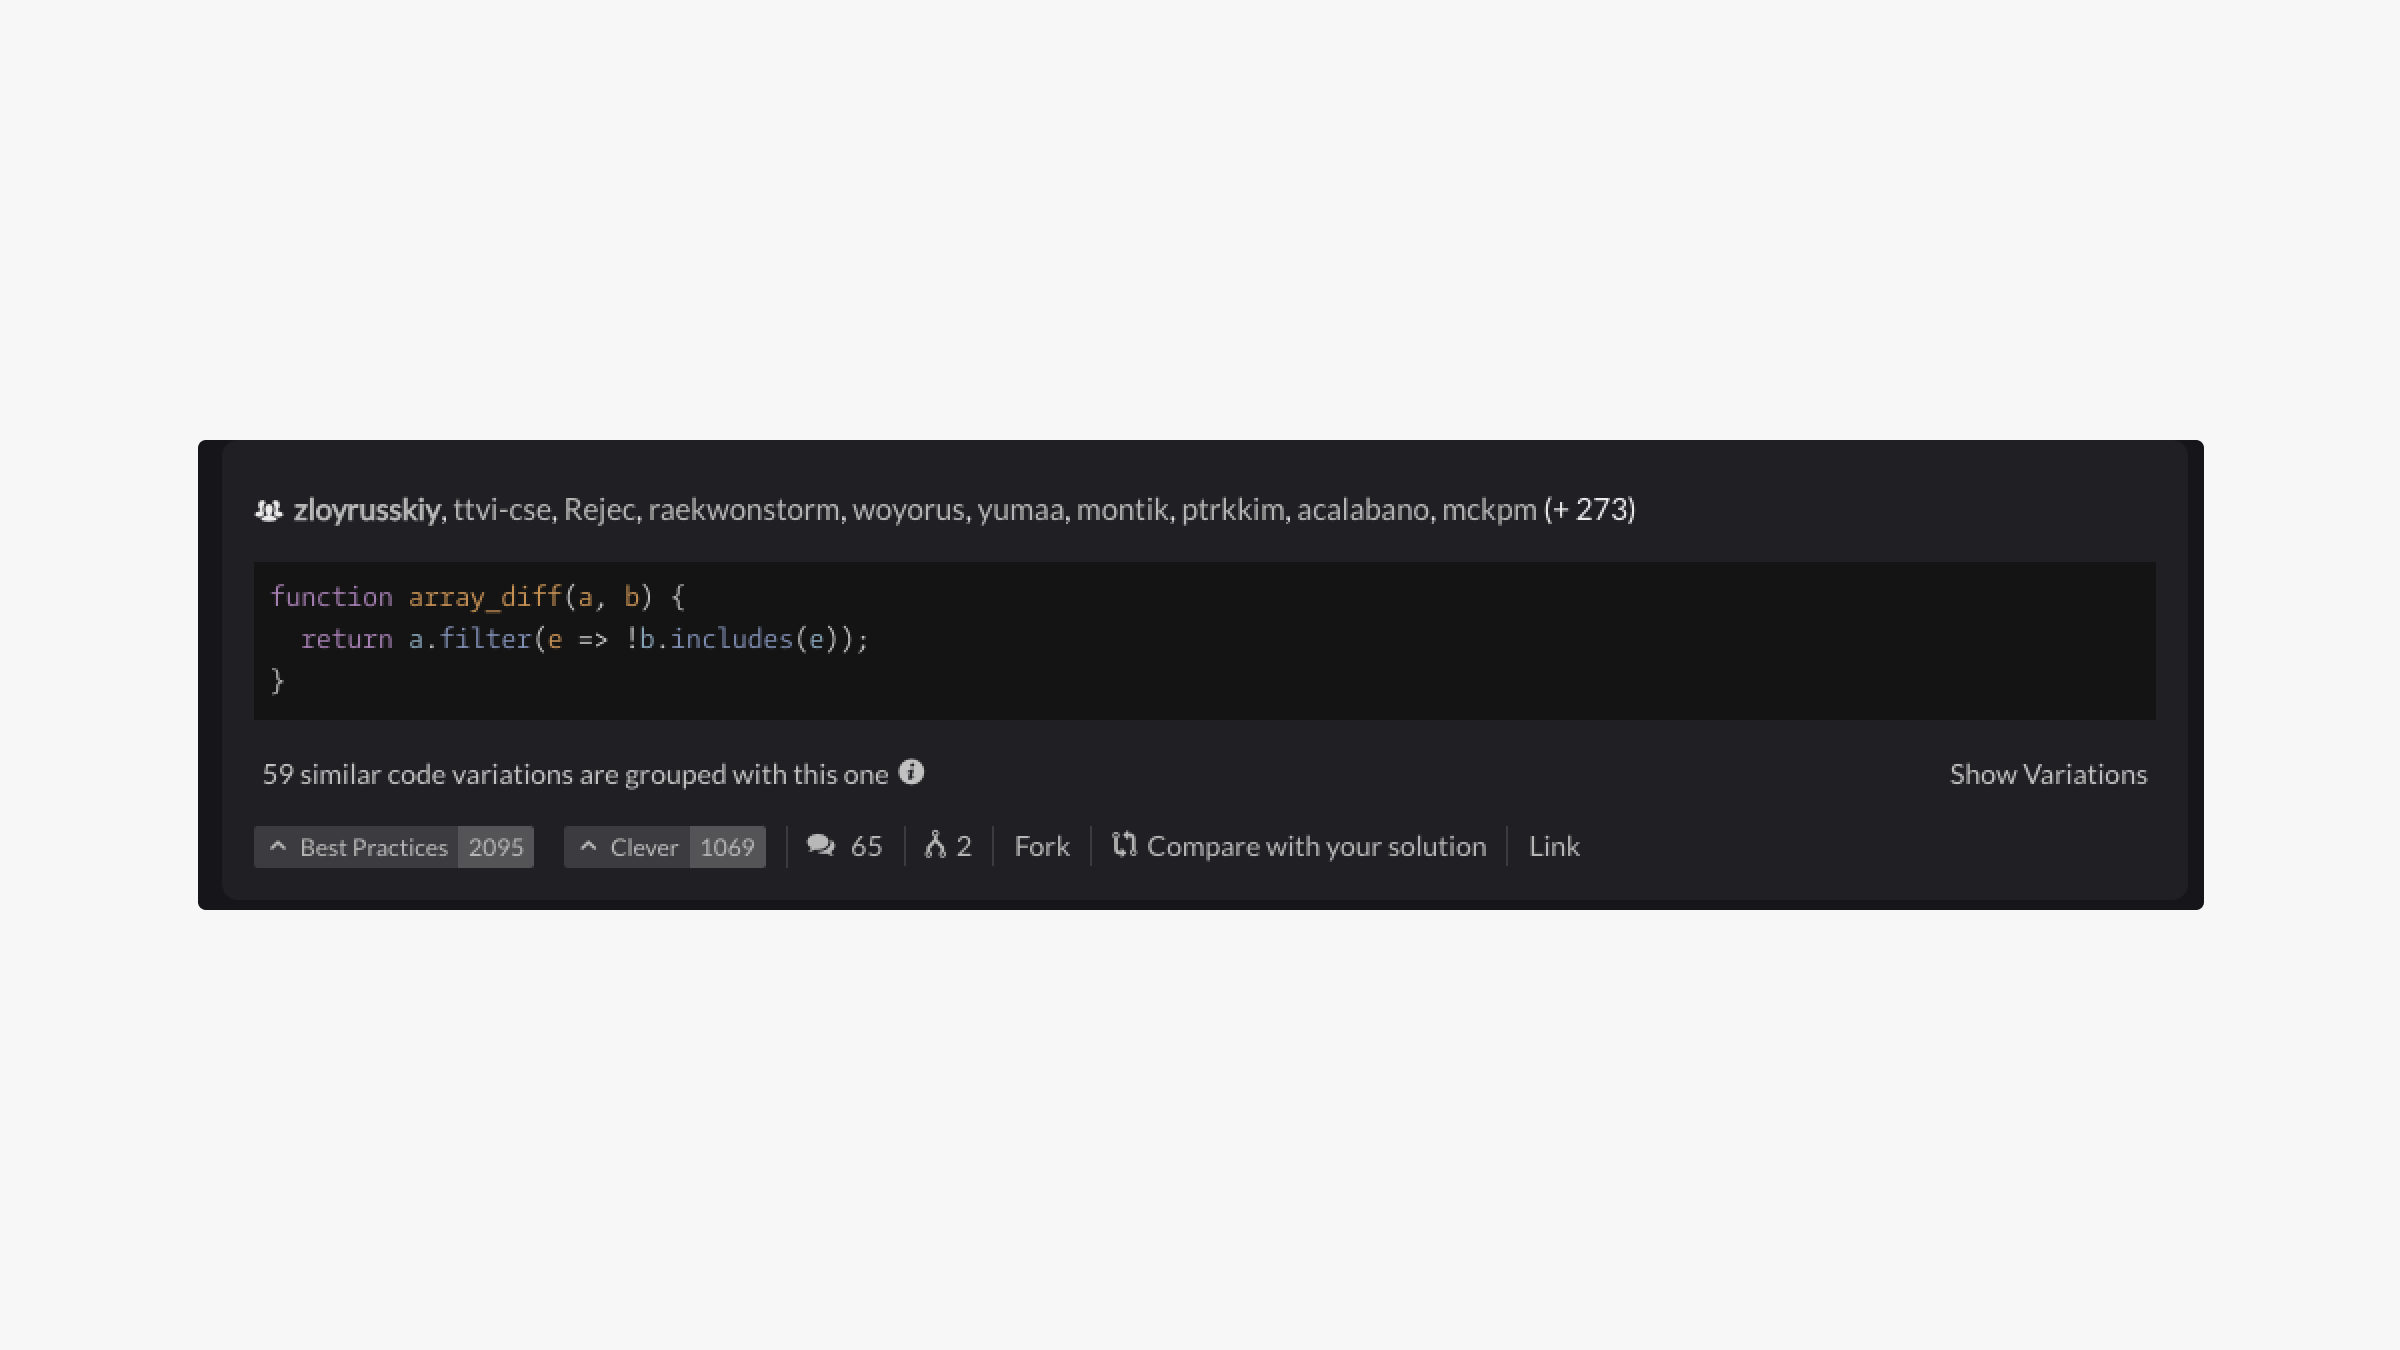
Task: Upvote solution as Clever
Action: 643,847
